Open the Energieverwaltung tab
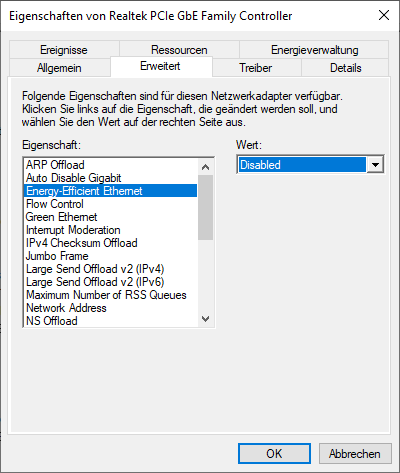The height and width of the screenshot is (473, 400). (314, 50)
